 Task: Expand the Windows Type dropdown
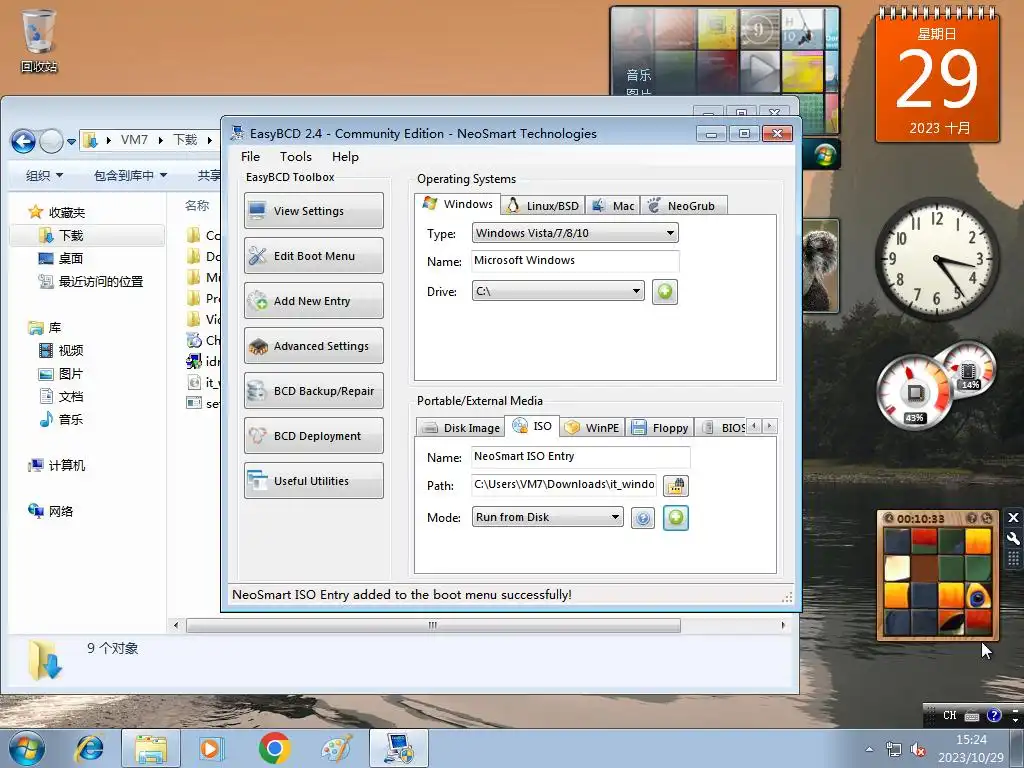[575, 233]
